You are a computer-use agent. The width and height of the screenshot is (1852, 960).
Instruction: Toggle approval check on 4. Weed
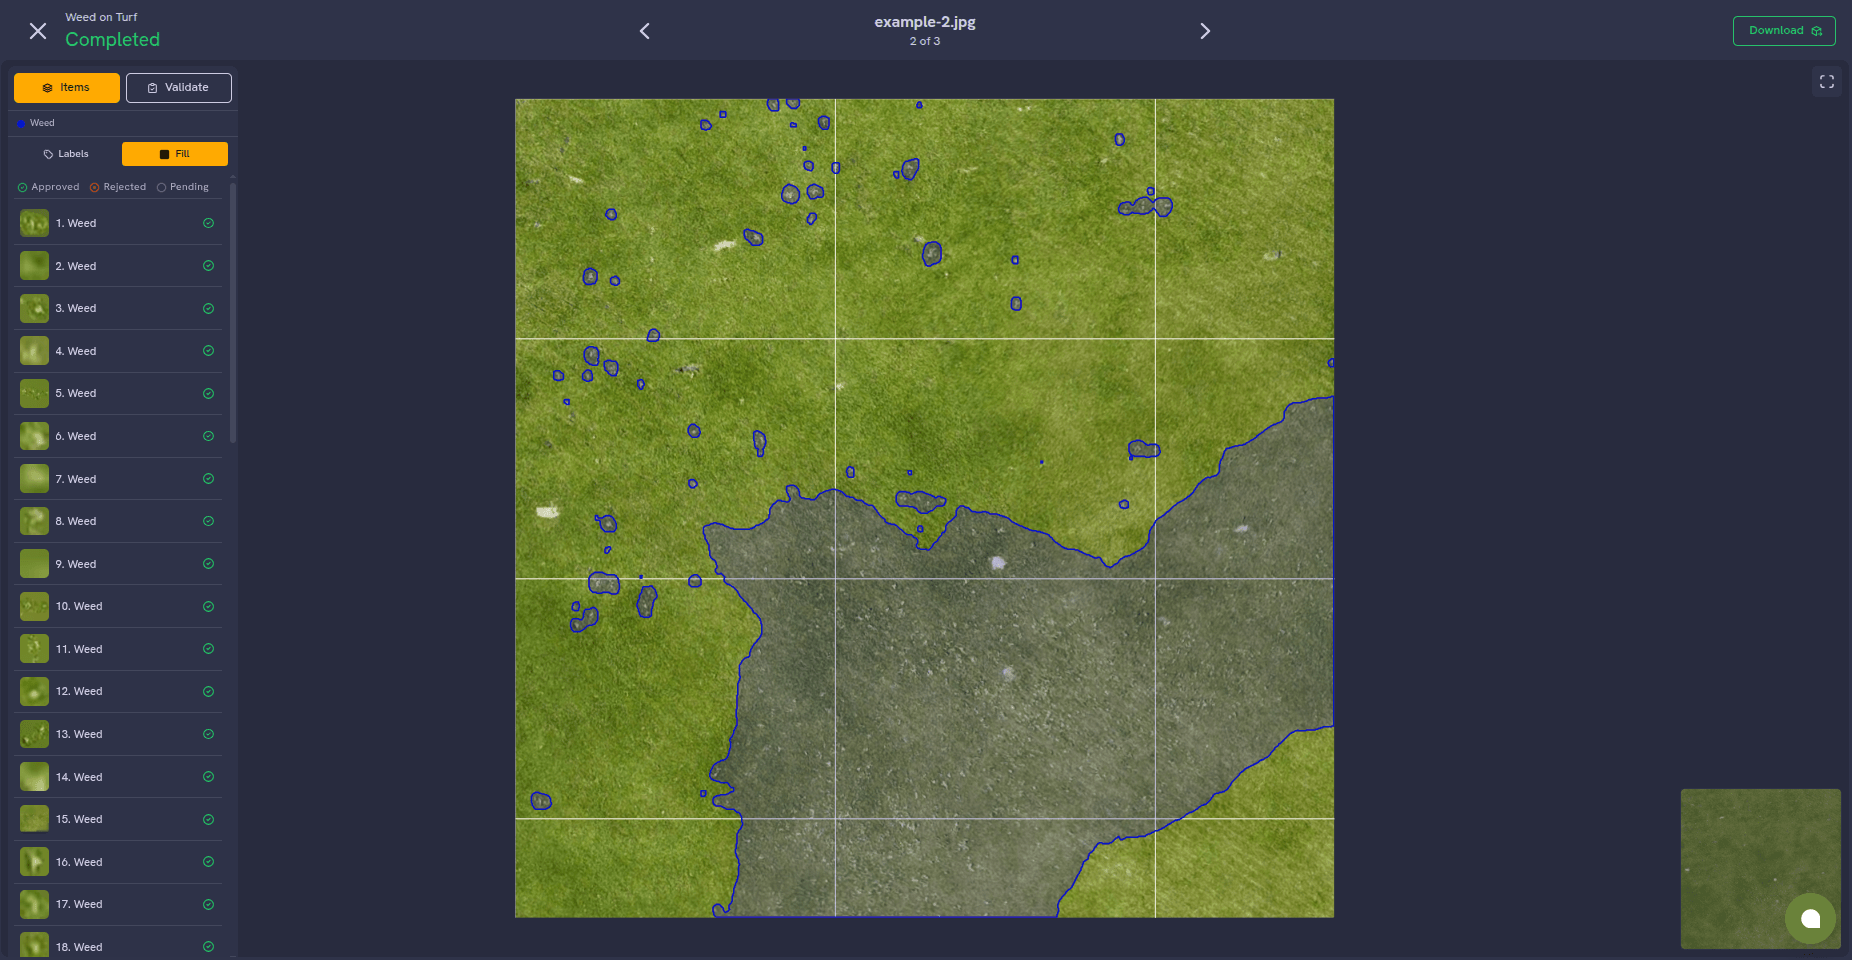tap(208, 351)
